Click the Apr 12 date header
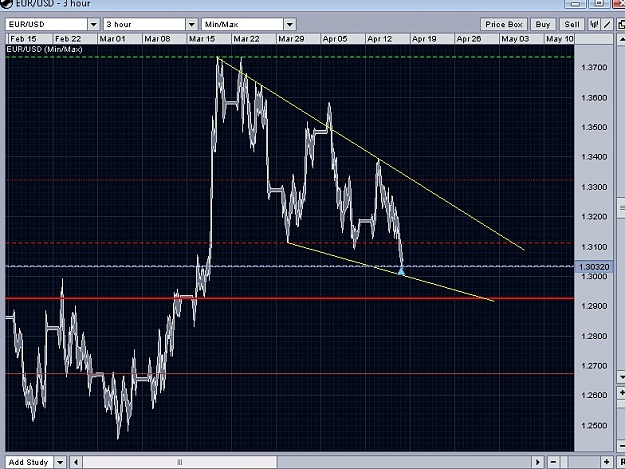The width and height of the screenshot is (625, 469). [379, 39]
